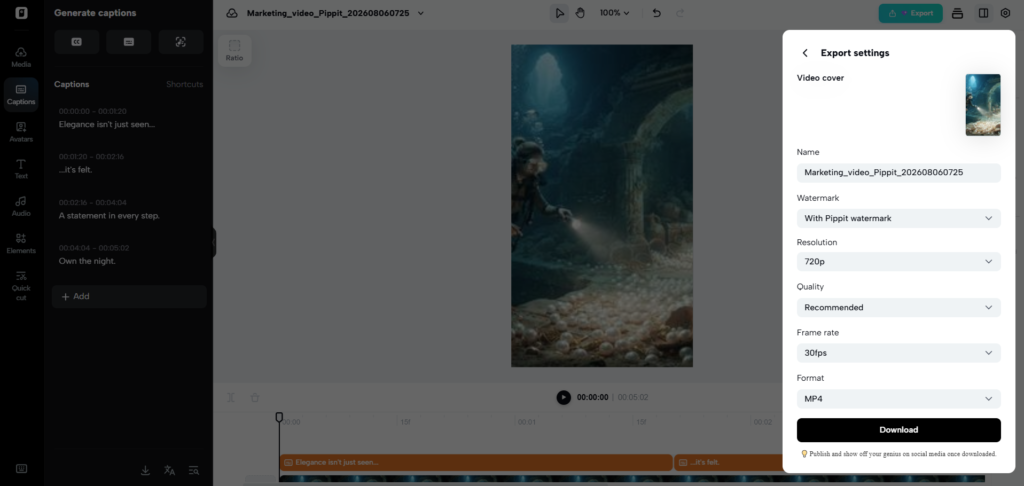Change the video cover thumbnail
Viewport: 1024px width, 486px height.
(x=983, y=105)
